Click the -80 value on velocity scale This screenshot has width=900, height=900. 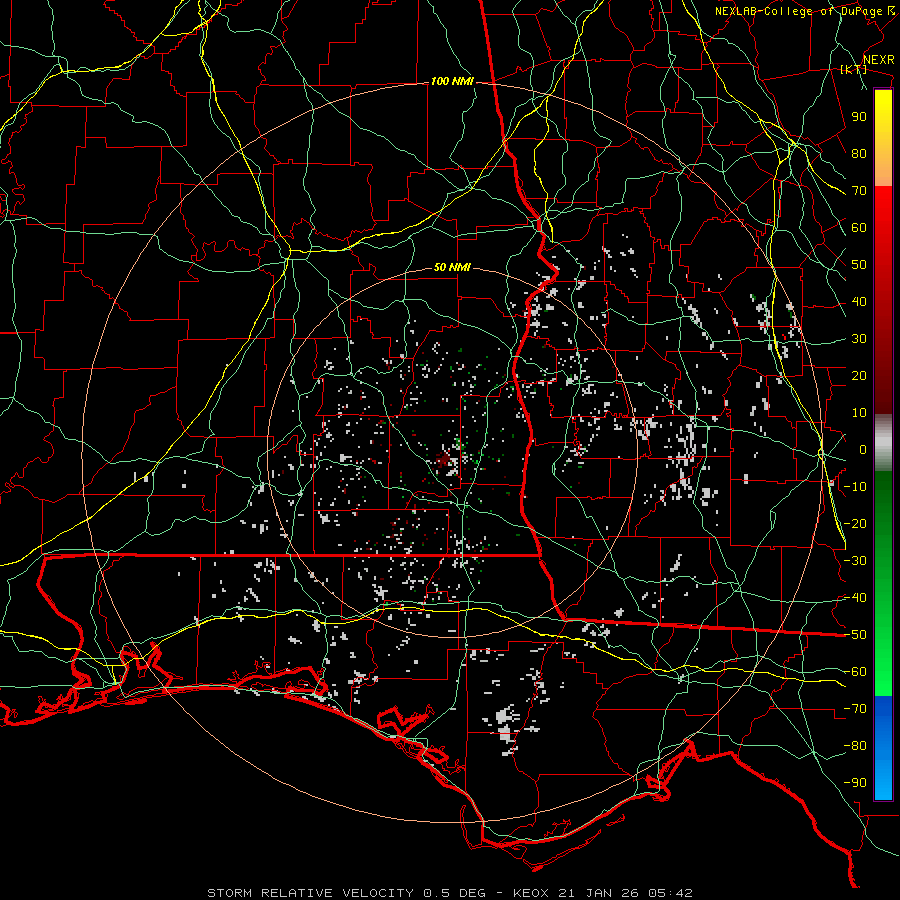855,746
